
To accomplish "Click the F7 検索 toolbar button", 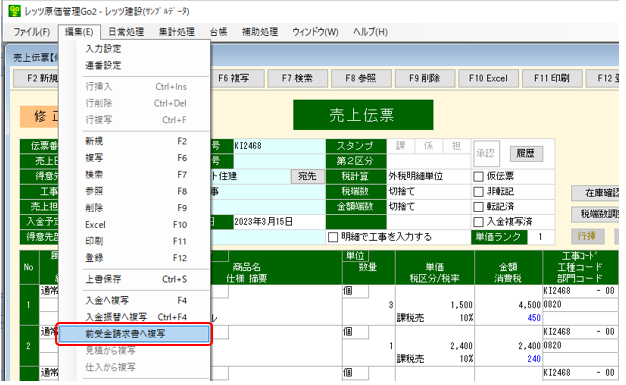I will point(297,78).
